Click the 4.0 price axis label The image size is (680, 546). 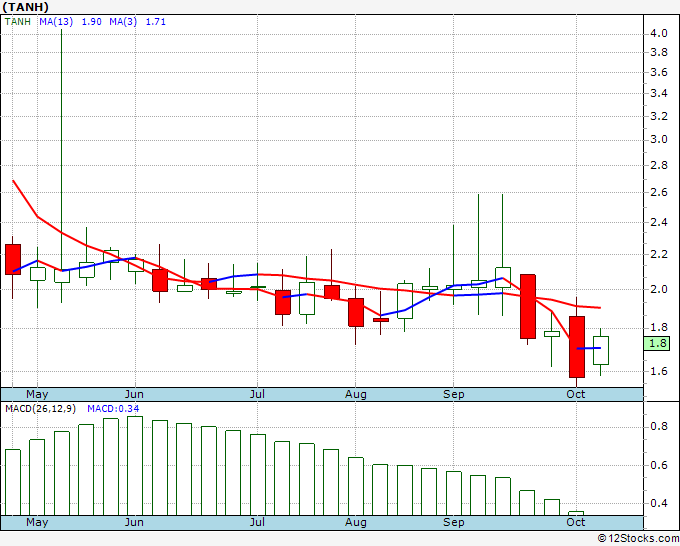(x=658, y=33)
